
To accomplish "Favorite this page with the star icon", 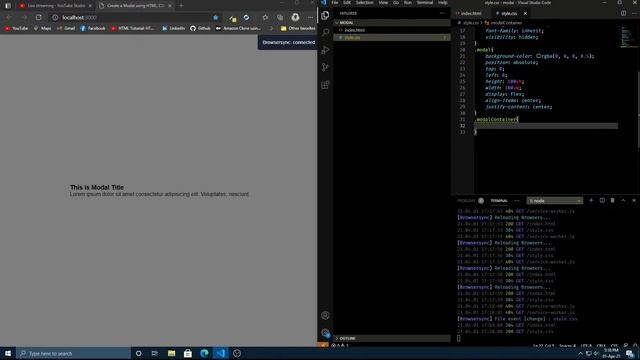I will (216, 18).
